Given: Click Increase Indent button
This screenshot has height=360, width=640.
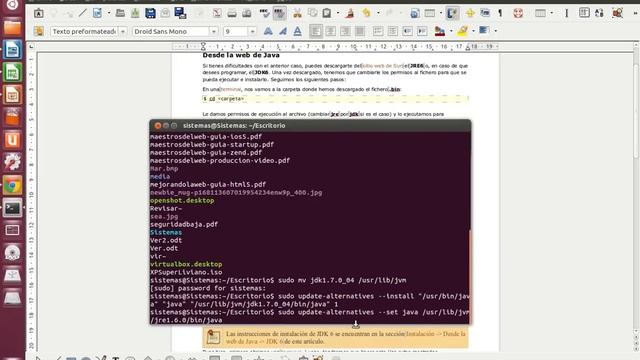Looking at the screenshot, I should tap(422, 31).
